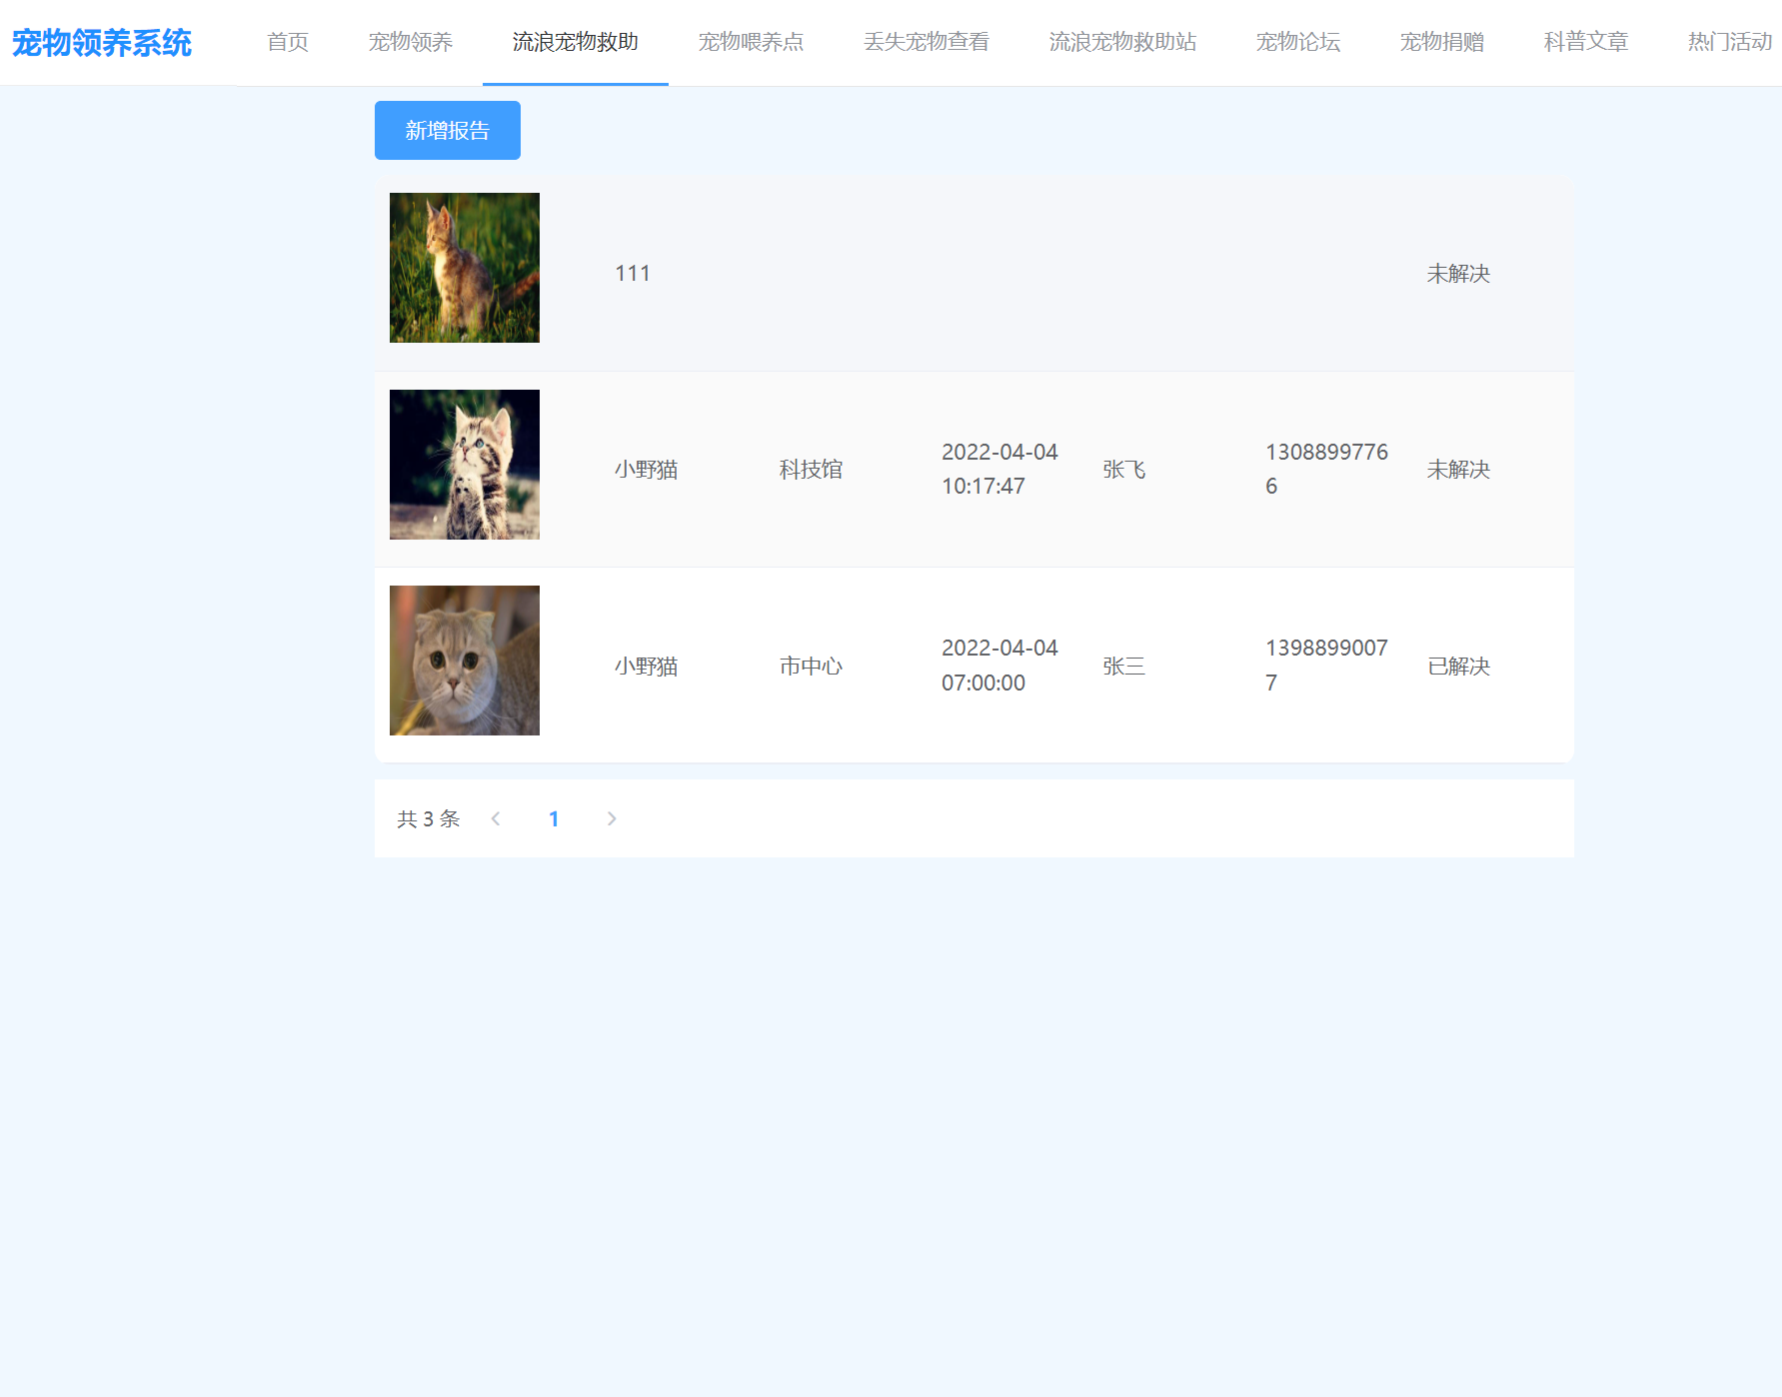Click reporter name 张三
The width and height of the screenshot is (1782, 1397).
(x=1124, y=666)
